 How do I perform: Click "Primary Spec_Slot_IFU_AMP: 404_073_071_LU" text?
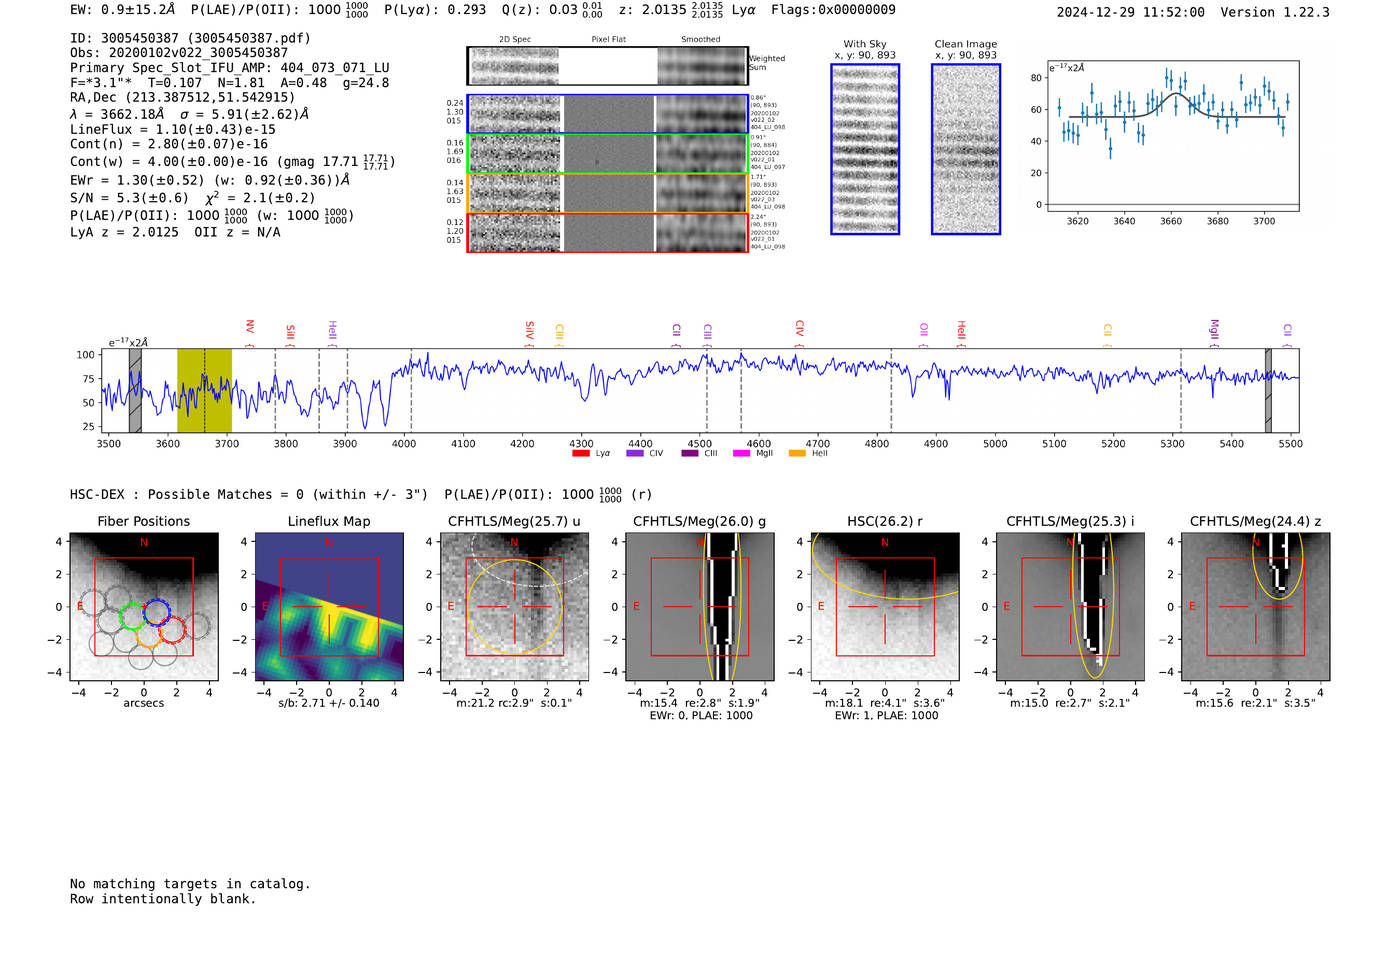coord(230,68)
